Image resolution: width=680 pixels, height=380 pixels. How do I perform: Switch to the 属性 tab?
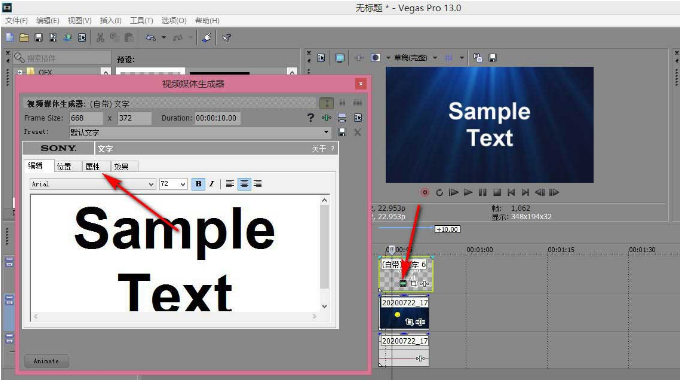pos(93,166)
